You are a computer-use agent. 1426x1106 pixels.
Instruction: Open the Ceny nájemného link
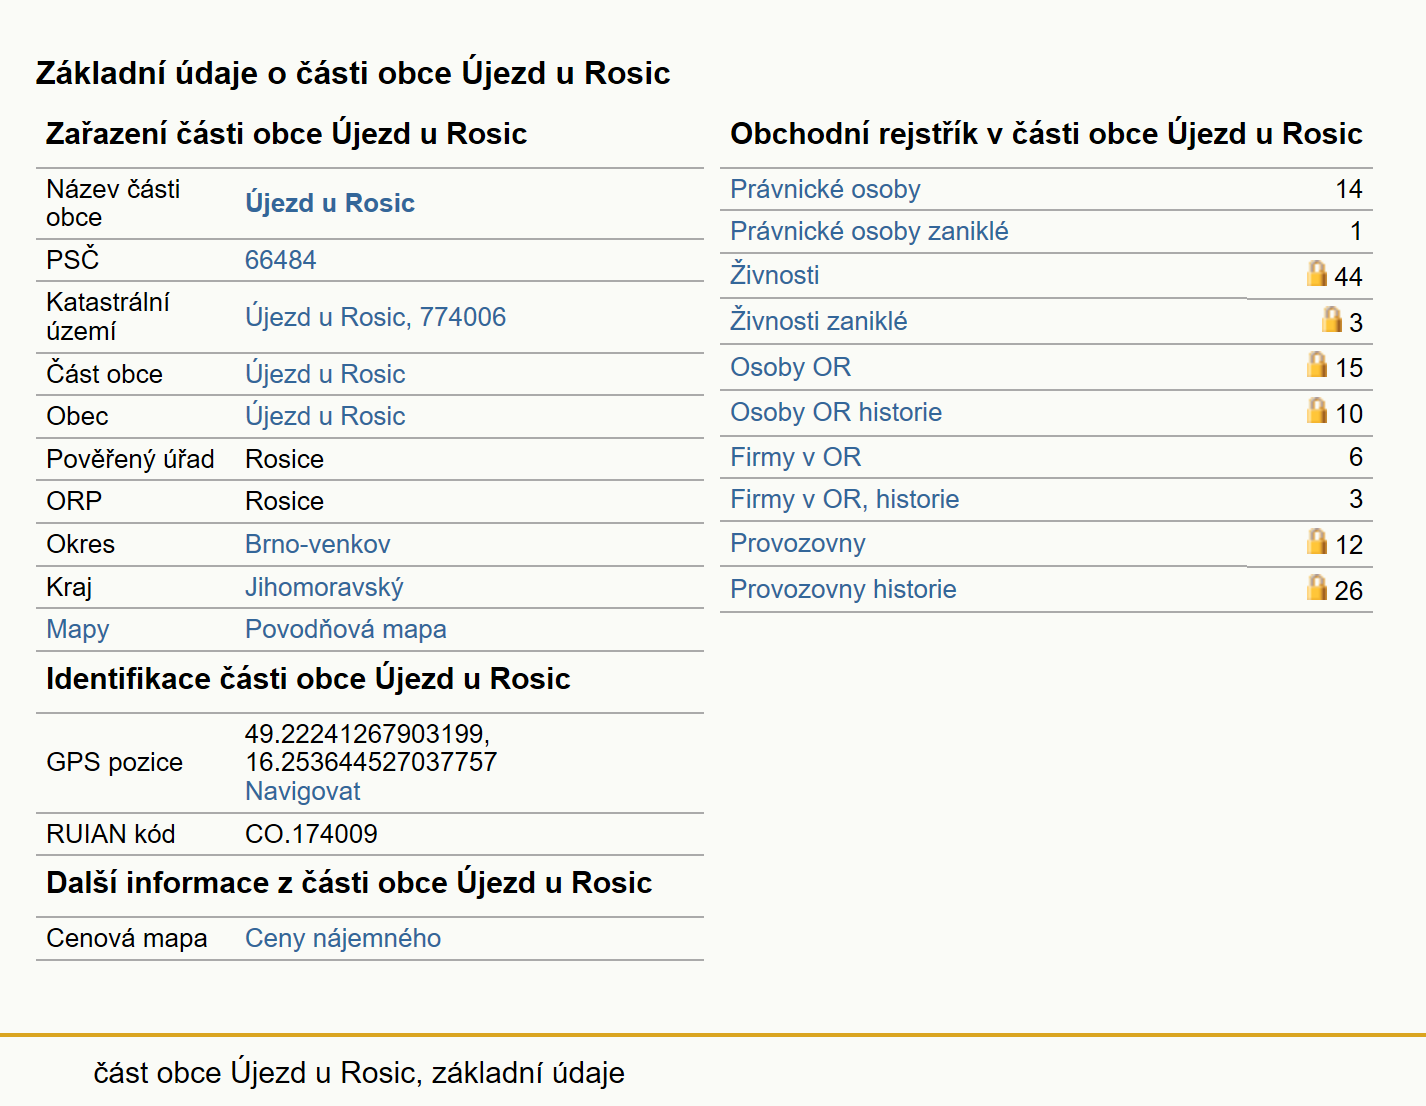343,938
